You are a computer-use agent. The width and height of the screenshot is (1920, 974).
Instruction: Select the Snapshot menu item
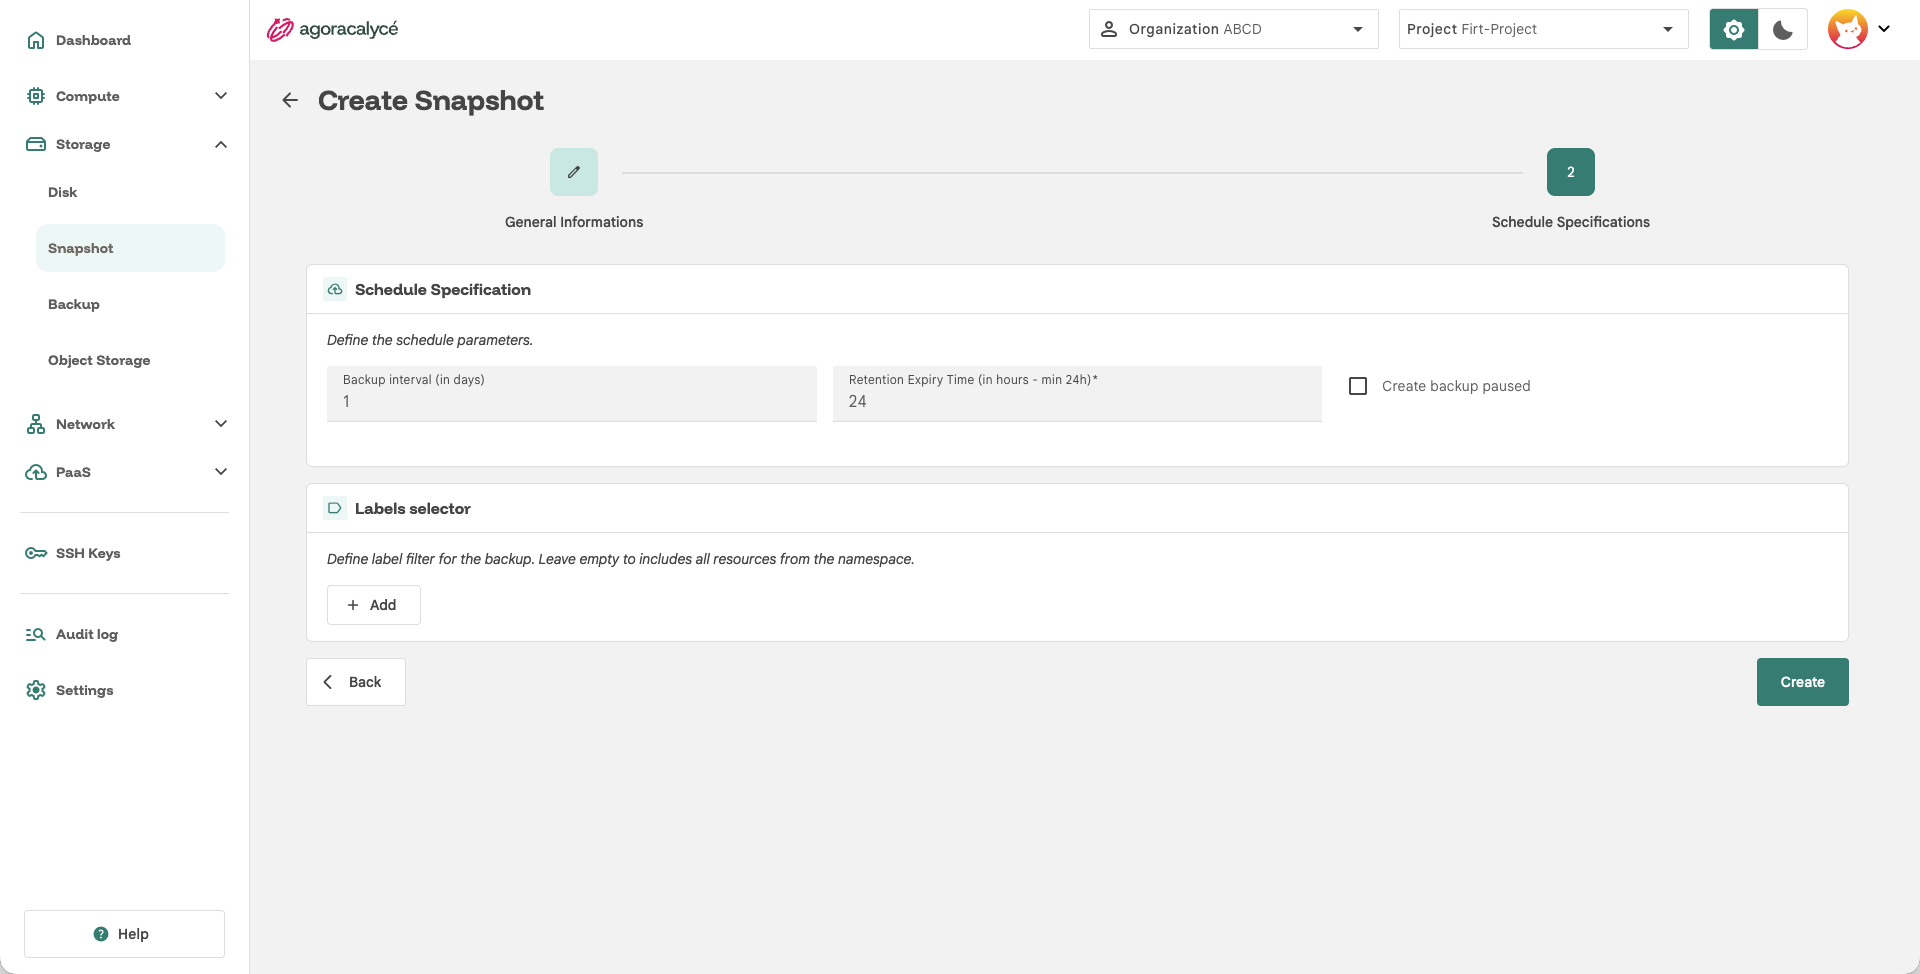(130, 248)
